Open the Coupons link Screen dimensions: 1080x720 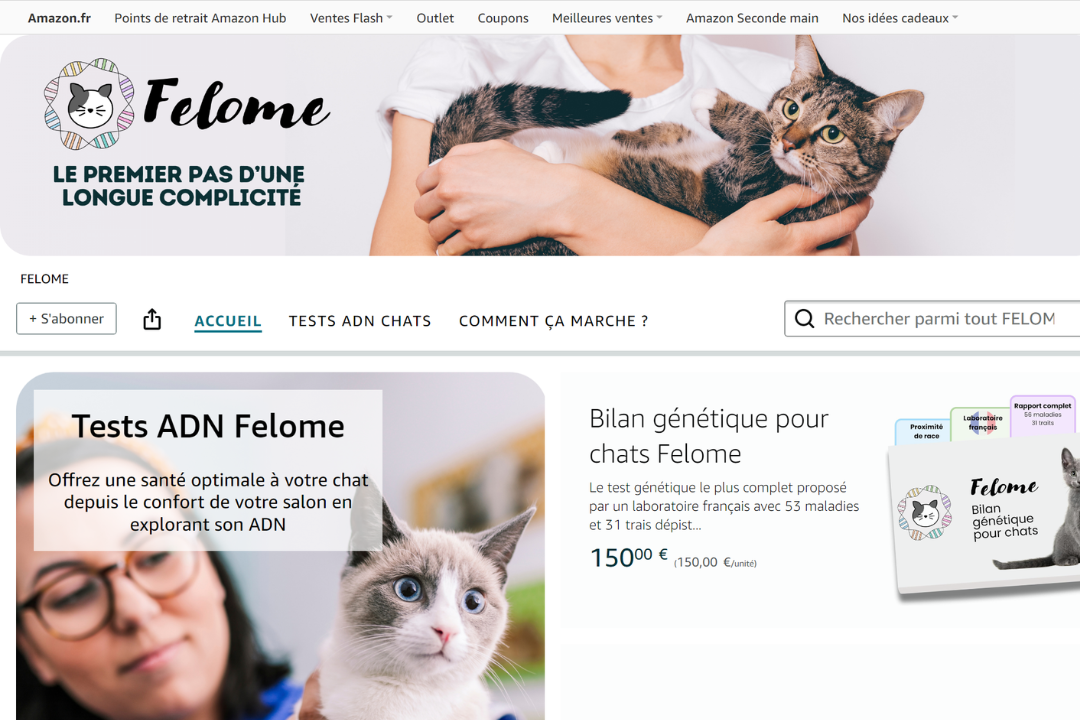[503, 18]
